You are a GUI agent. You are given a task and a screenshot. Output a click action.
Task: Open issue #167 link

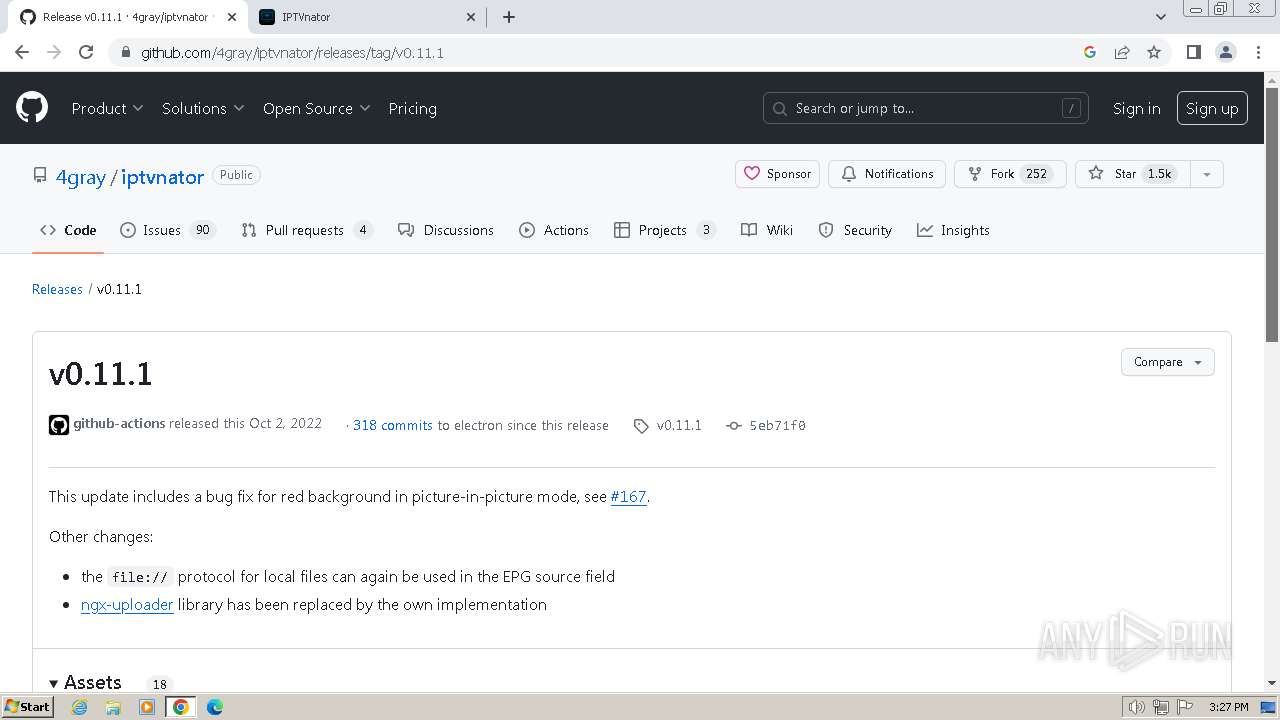tap(628, 497)
